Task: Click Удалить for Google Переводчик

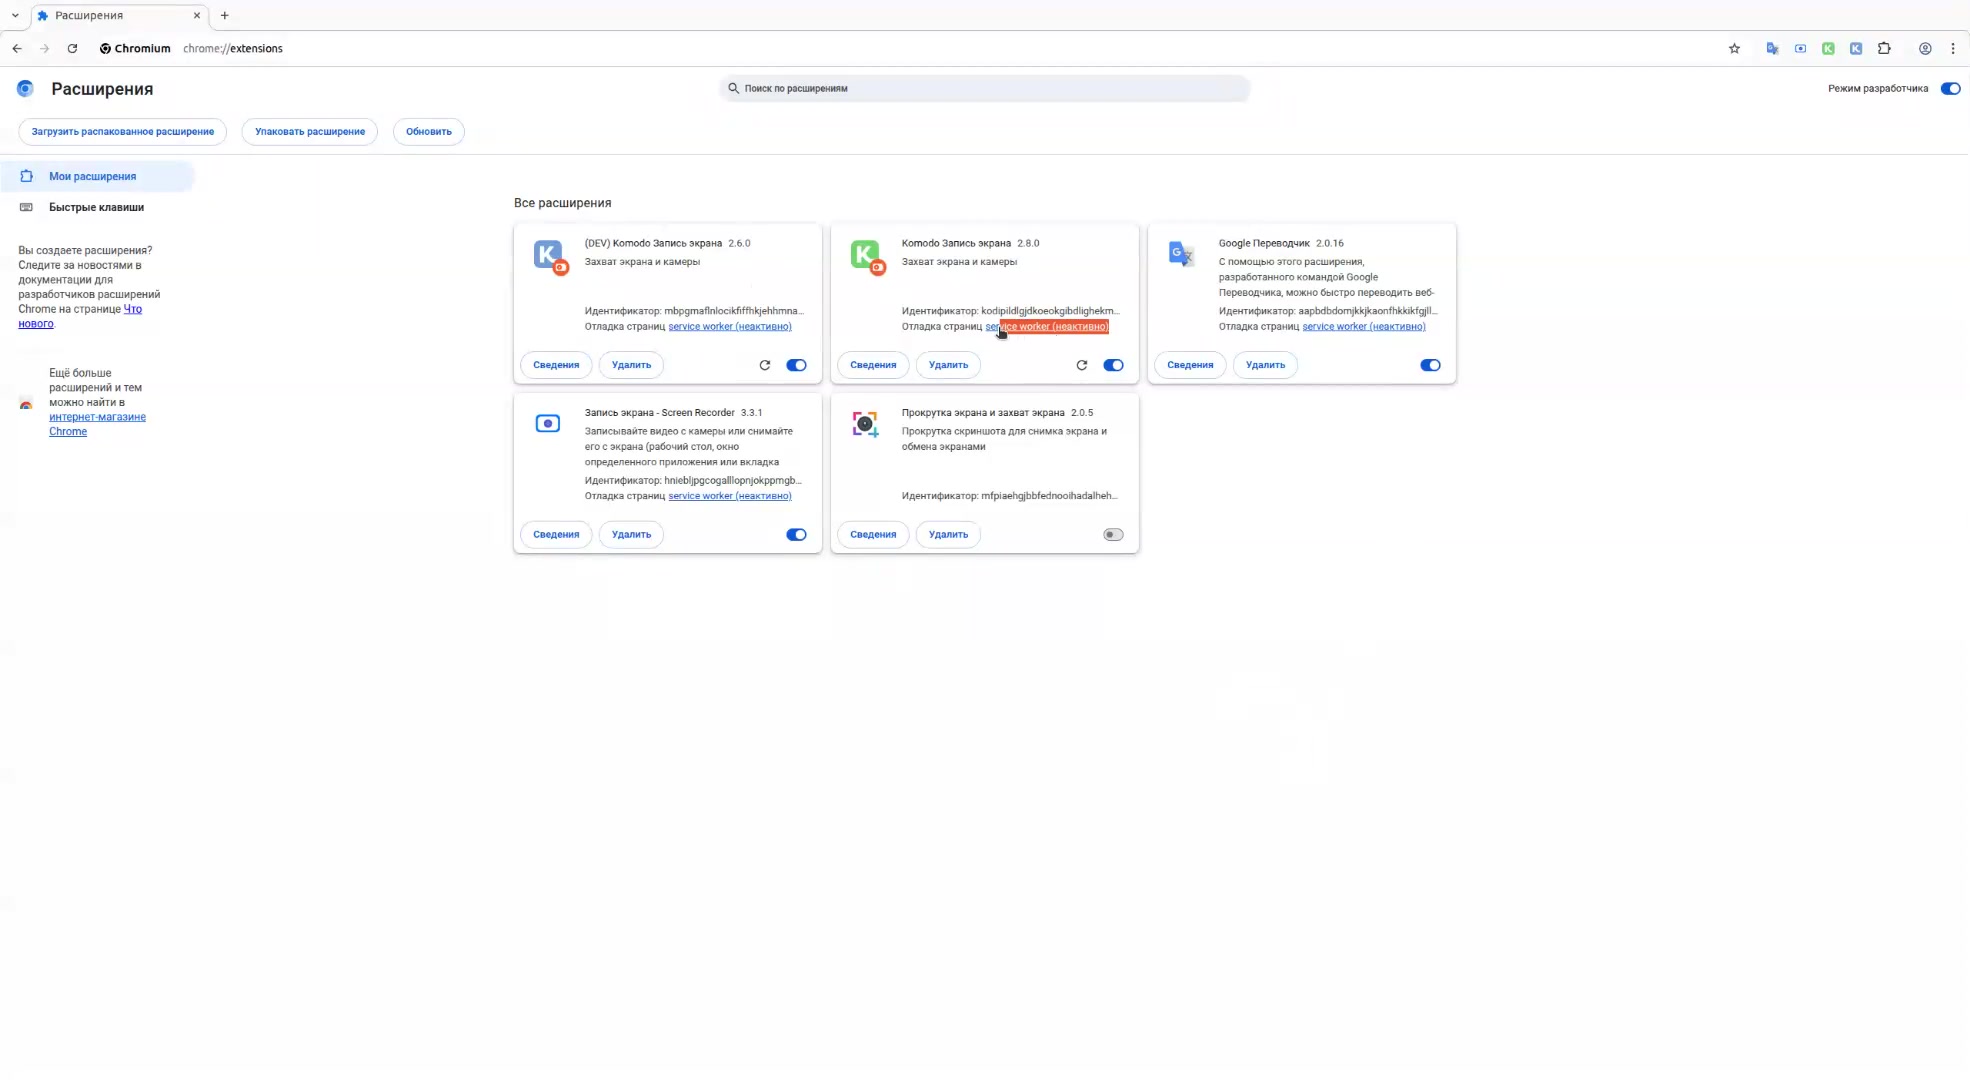Action: (1265, 365)
